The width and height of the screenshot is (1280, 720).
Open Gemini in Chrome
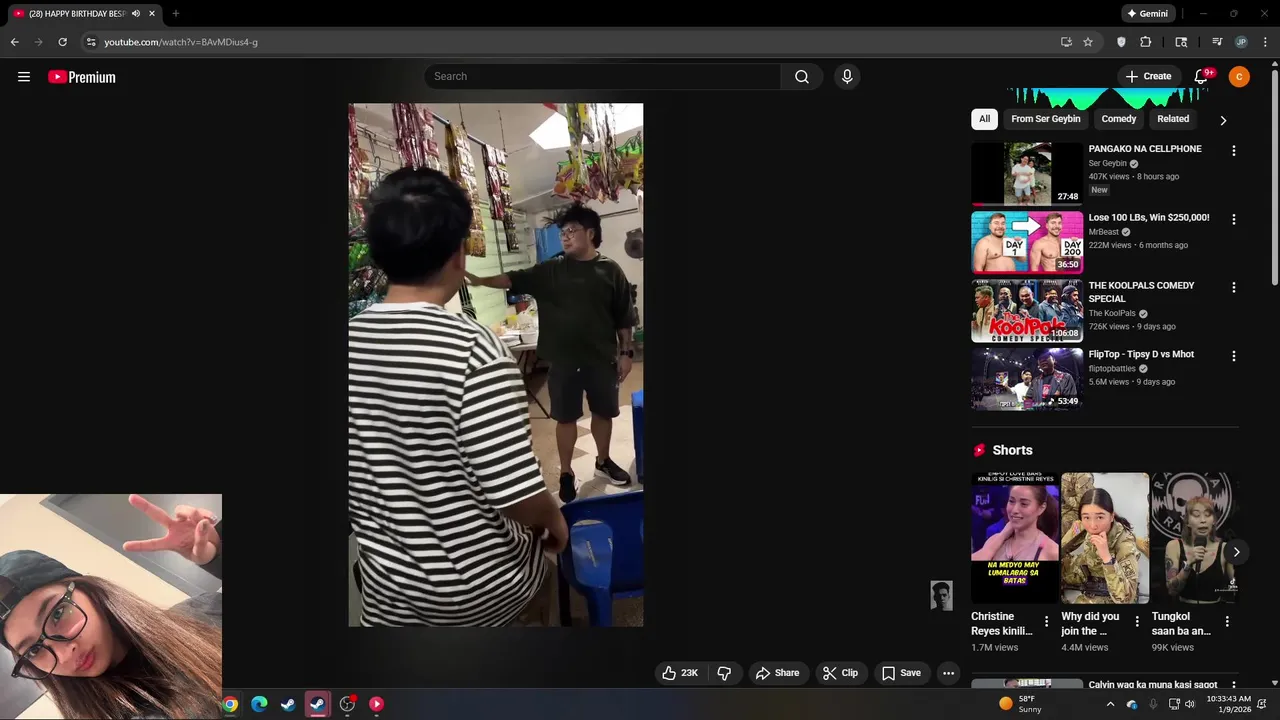point(1147,14)
